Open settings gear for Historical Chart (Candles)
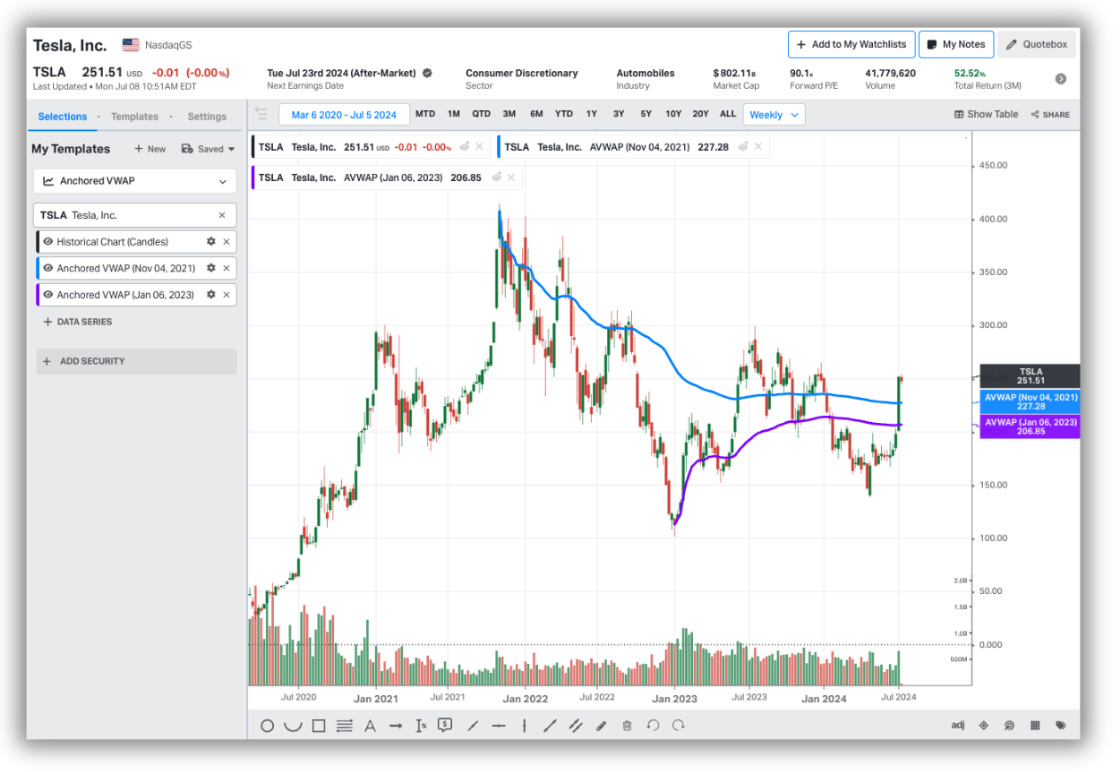Viewport: 1120px width, 772px height. click(211, 242)
